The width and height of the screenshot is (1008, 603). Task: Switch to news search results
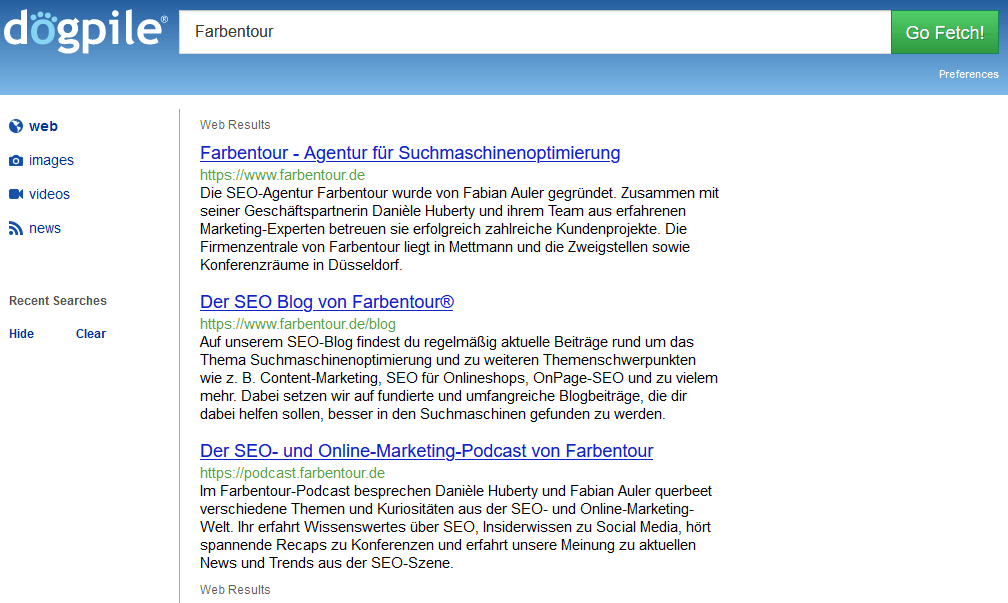(x=45, y=228)
